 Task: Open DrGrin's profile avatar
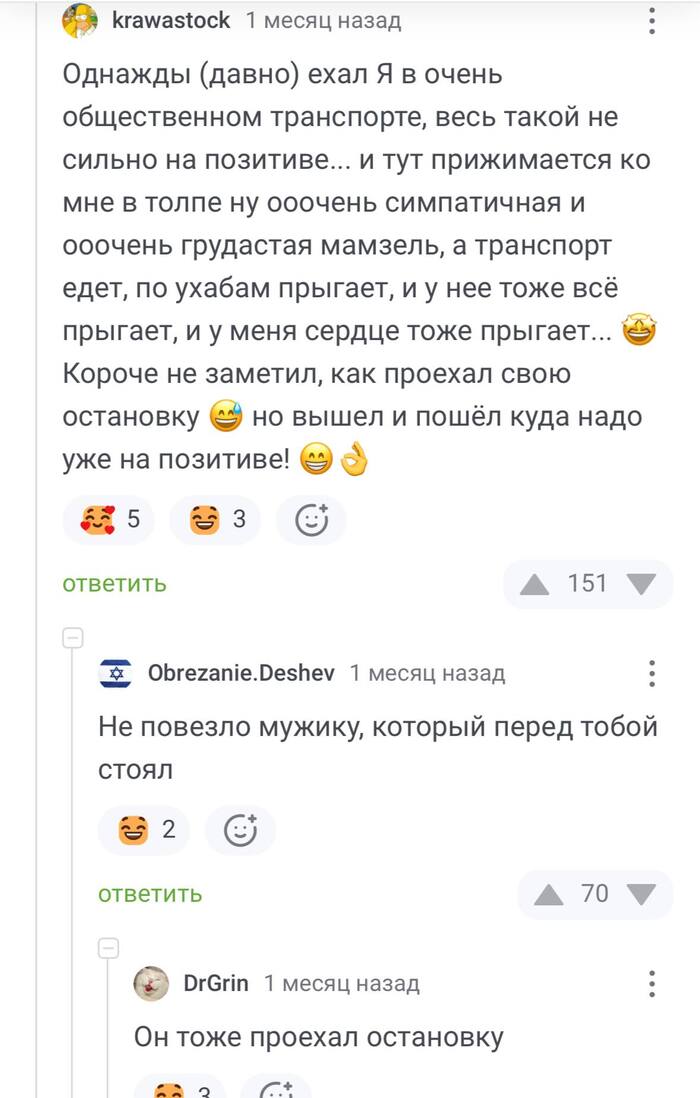(x=152, y=983)
